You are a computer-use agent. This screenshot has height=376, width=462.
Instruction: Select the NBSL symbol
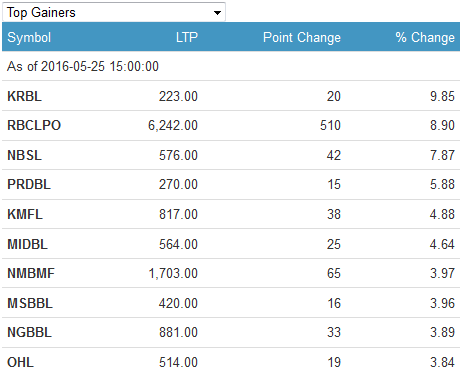pyautogui.click(x=24, y=155)
